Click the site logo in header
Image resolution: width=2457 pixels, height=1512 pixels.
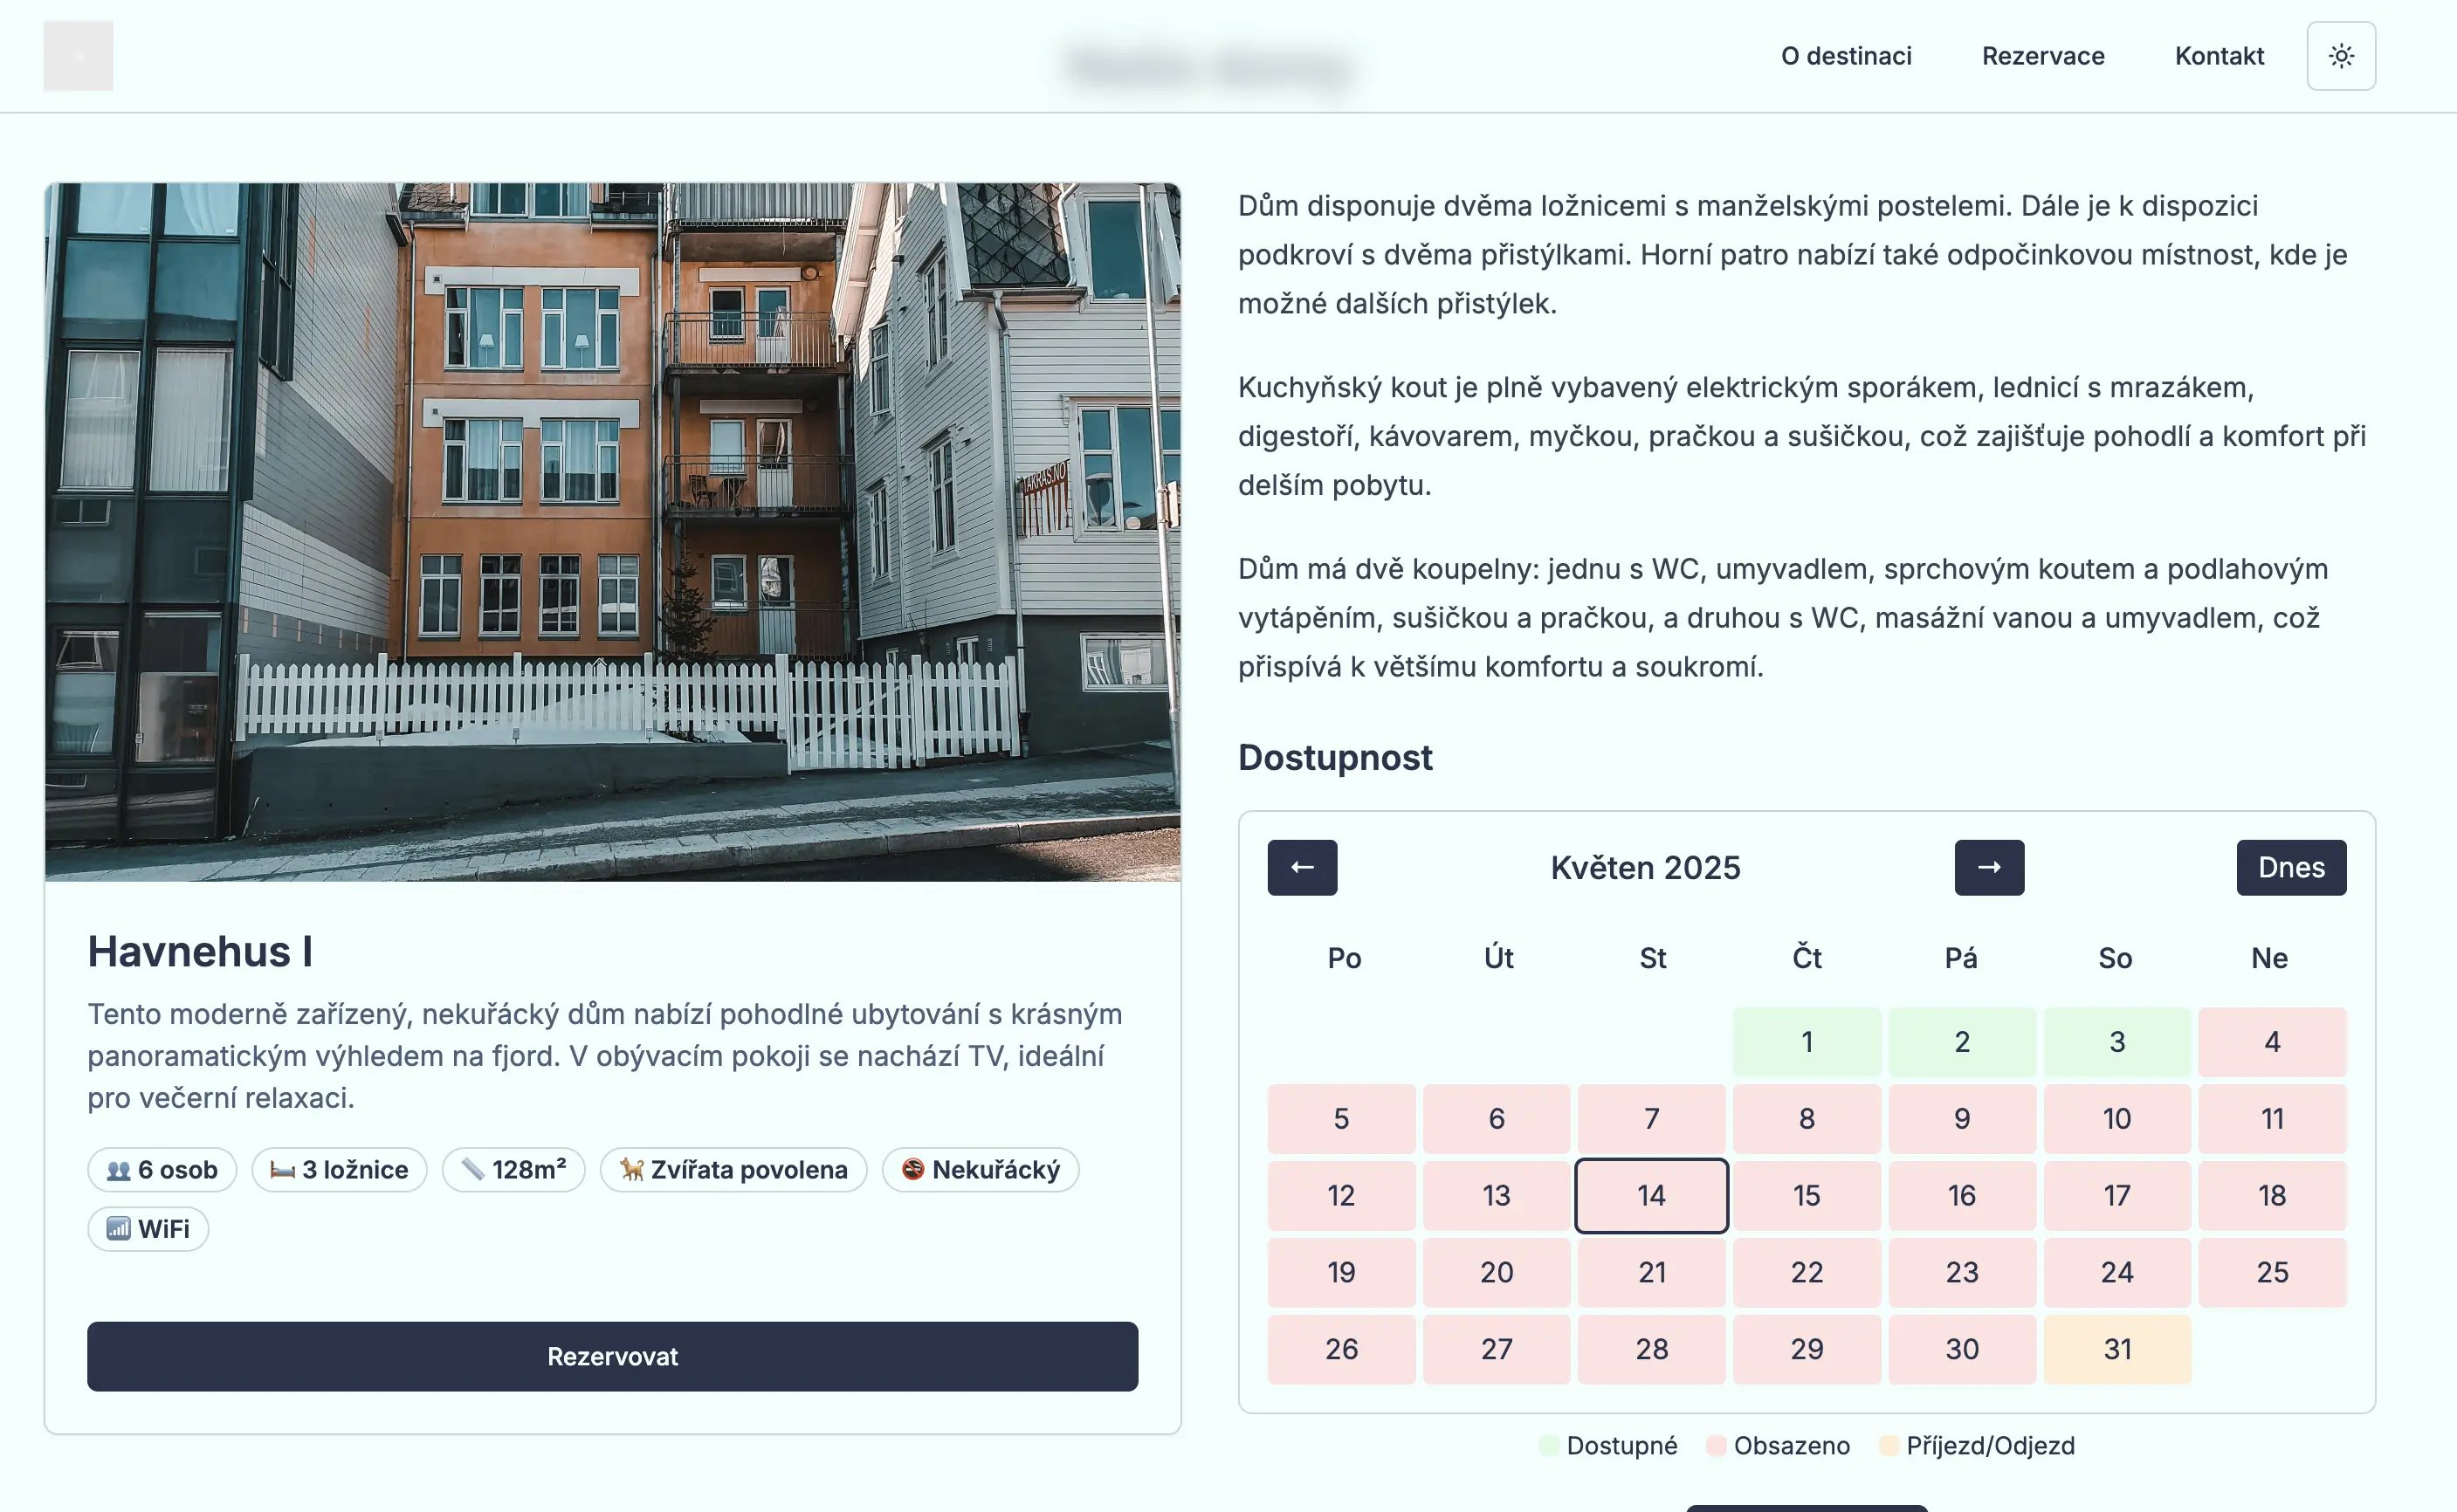click(78, 56)
